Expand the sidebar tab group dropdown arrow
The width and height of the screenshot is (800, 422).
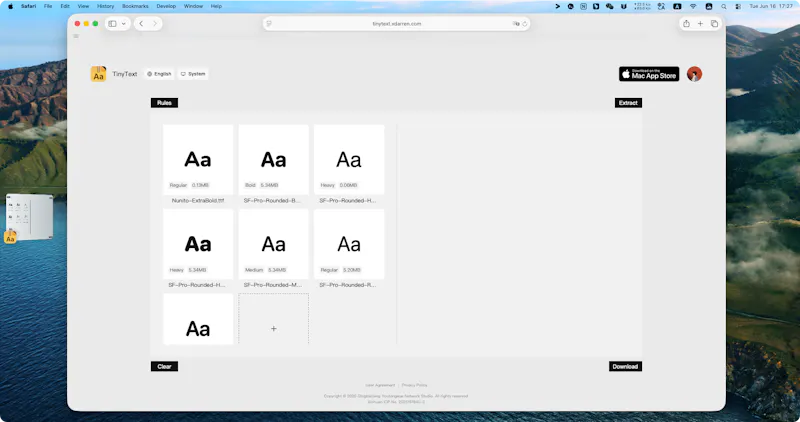[123, 23]
